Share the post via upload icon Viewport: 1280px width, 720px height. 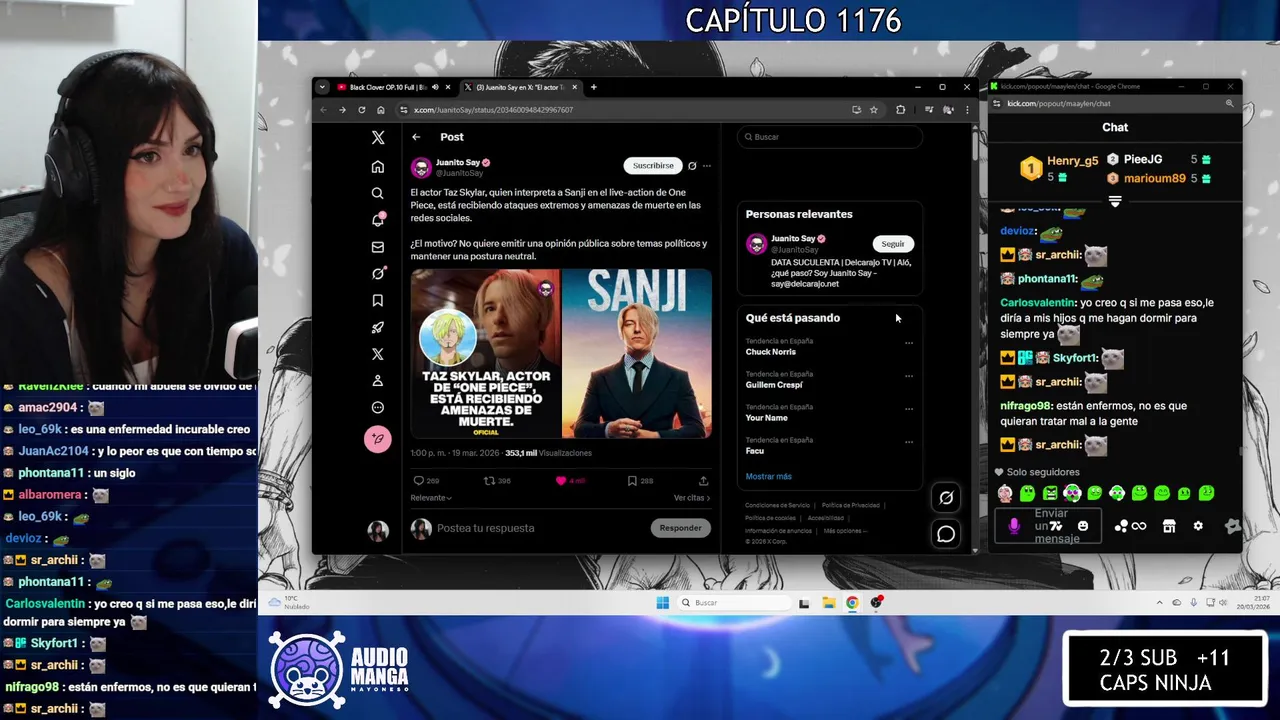tap(704, 481)
